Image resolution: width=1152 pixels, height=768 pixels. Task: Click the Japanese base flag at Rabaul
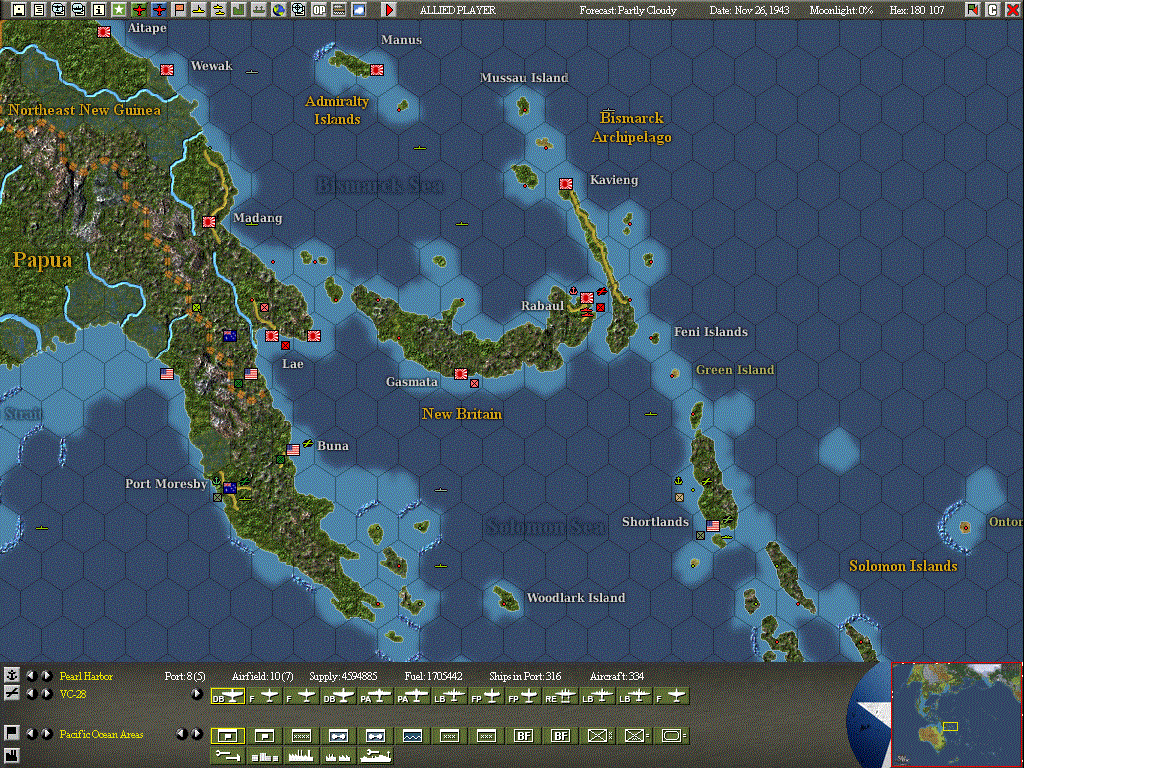click(587, 298)
